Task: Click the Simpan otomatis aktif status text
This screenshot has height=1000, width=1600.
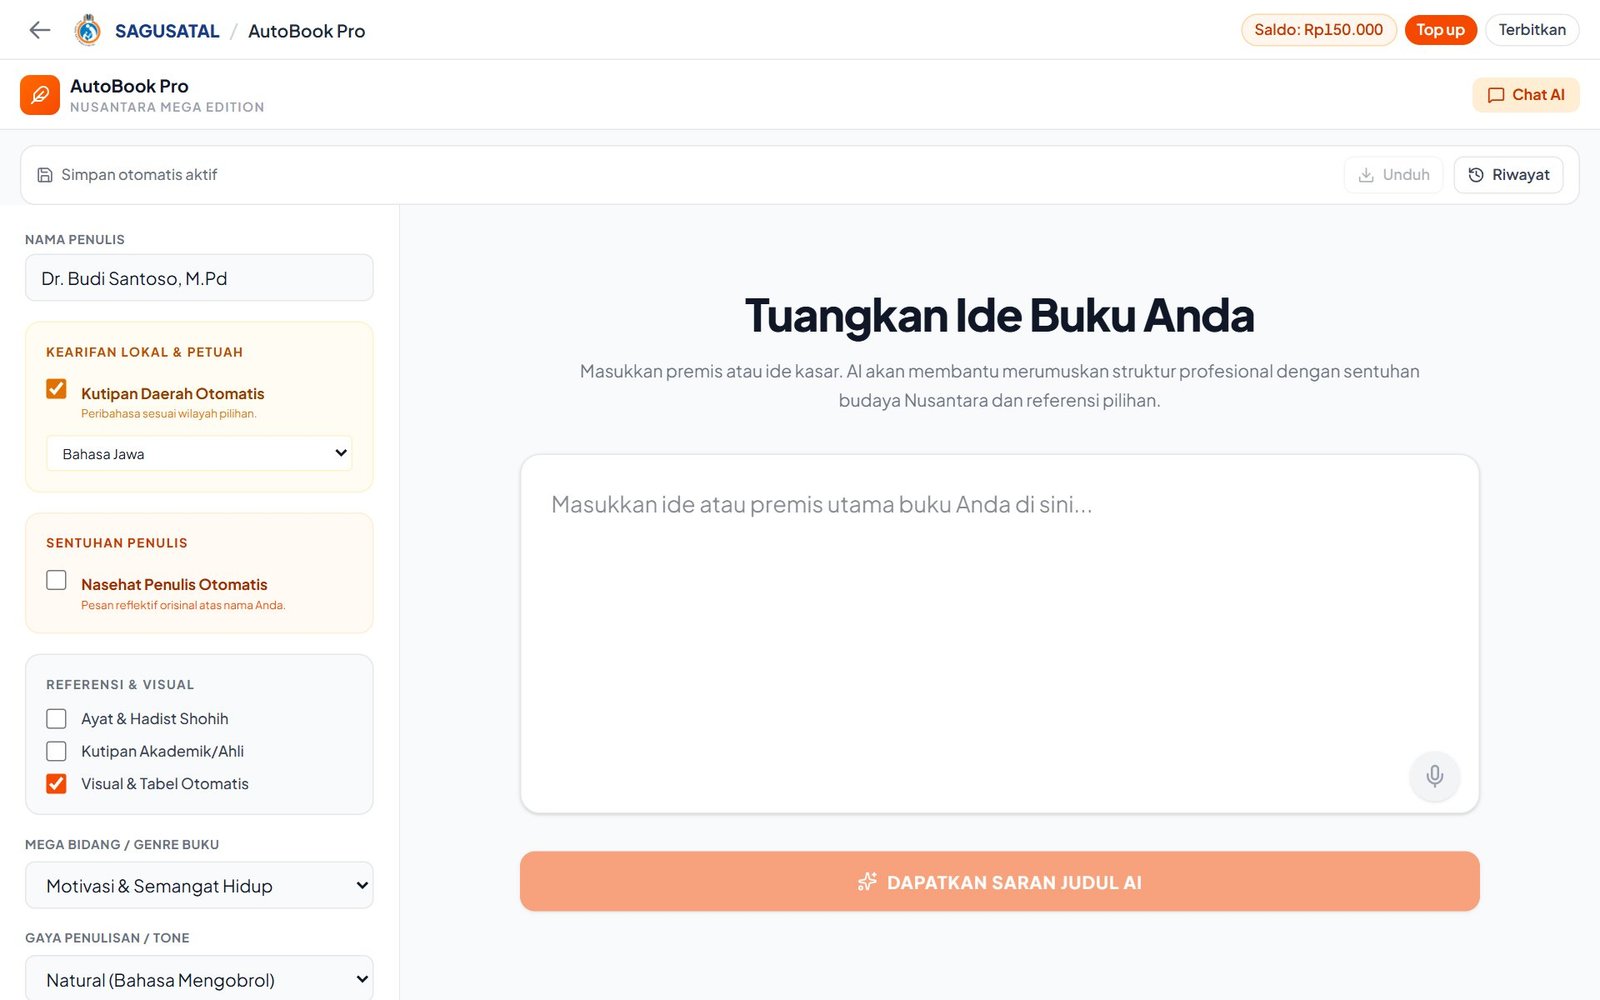Action: click(x=139, y=175)
